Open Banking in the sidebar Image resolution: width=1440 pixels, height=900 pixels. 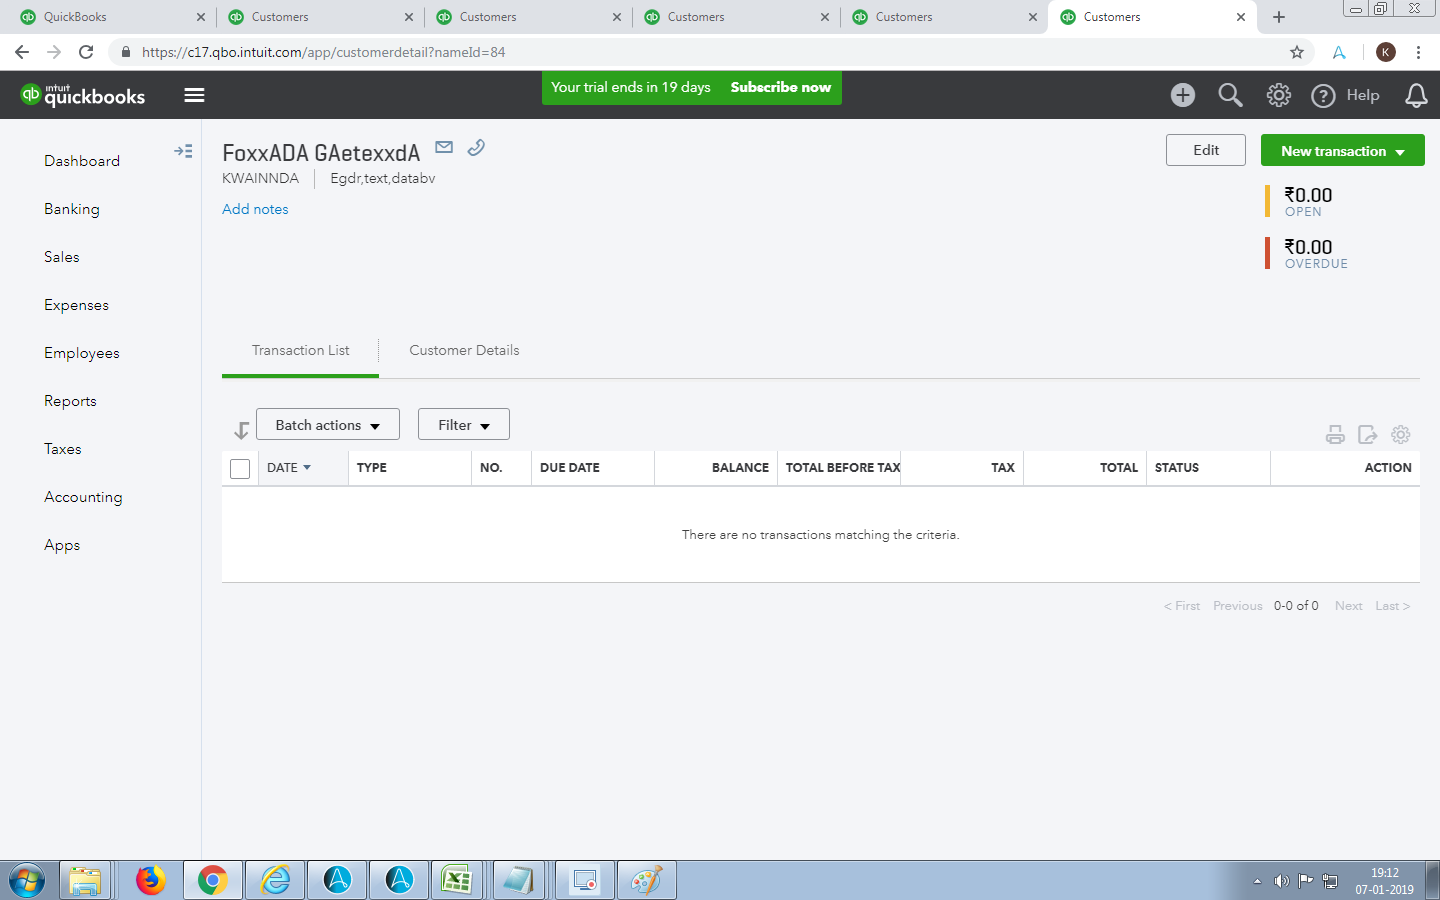click(x=72, y=209)
